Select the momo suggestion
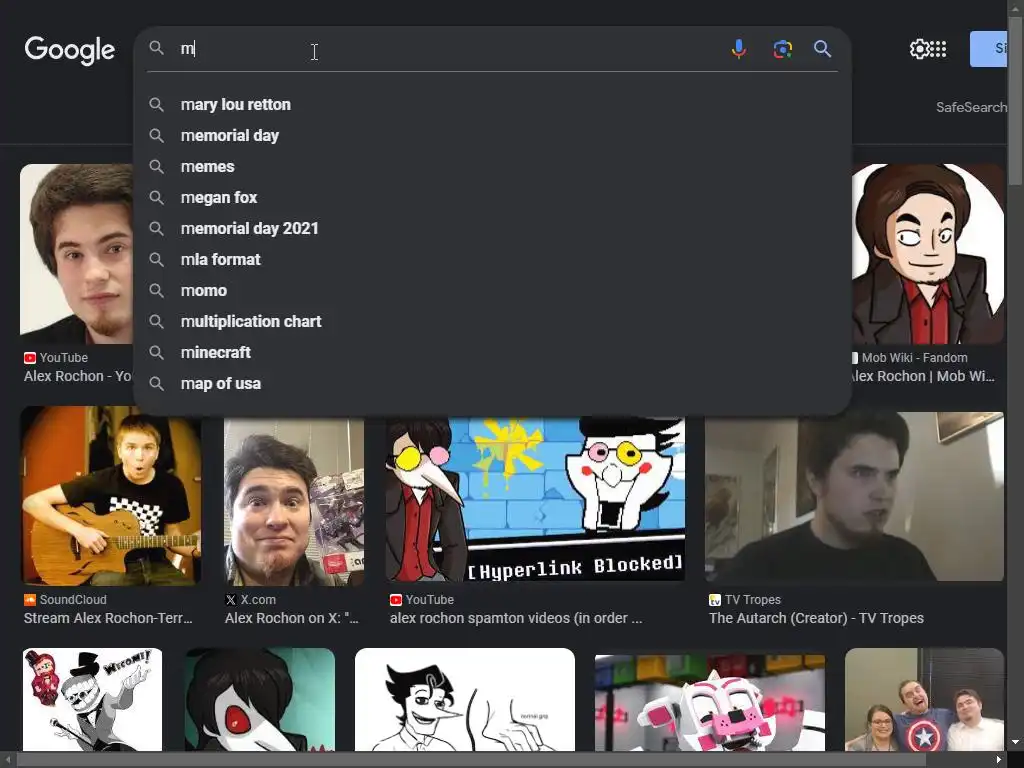Screen dimensions: 1024x768 click(x=492, y=291)
